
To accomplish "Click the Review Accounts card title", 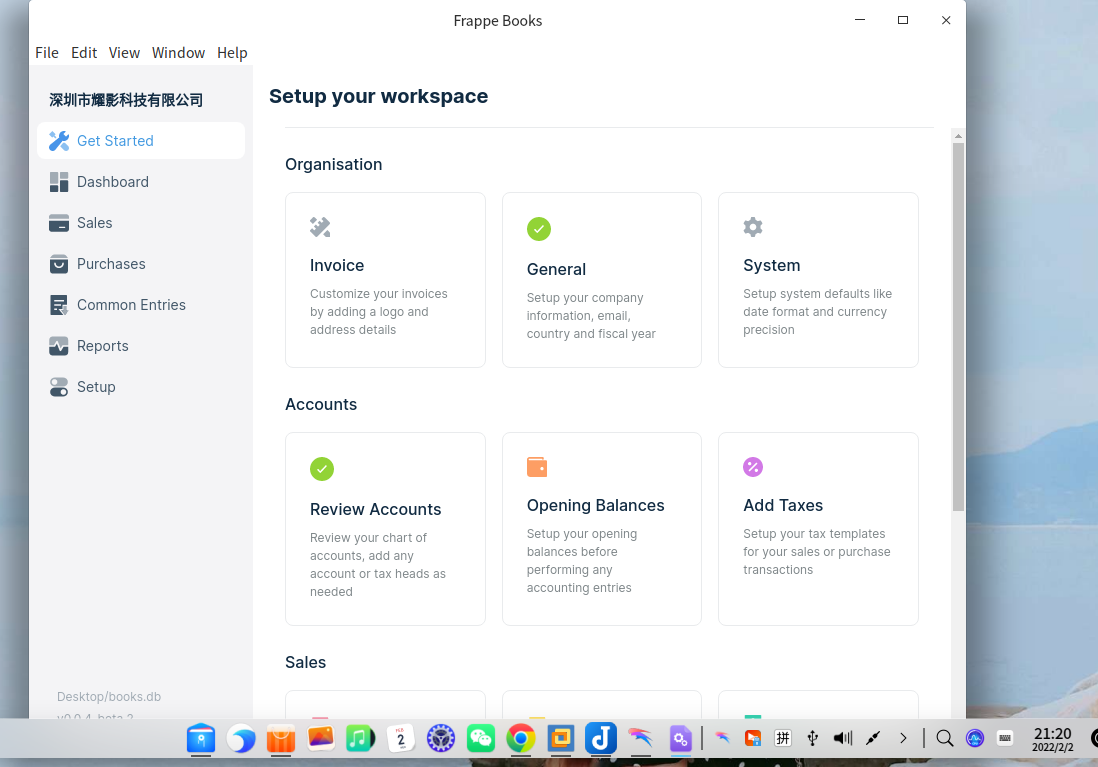I will pos(375,509).
